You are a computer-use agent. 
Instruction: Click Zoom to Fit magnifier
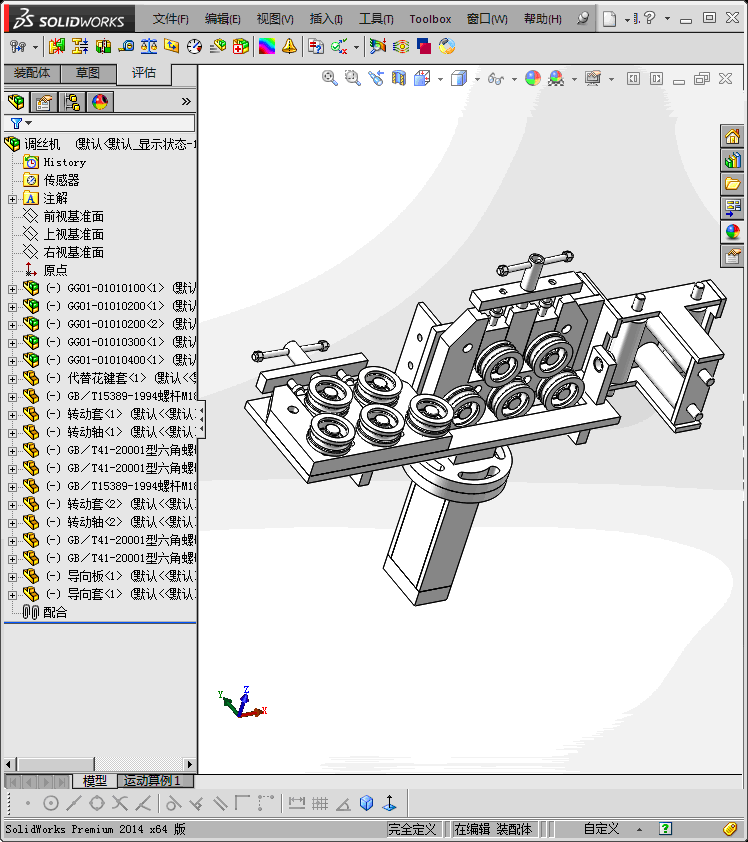click(330, 78)
